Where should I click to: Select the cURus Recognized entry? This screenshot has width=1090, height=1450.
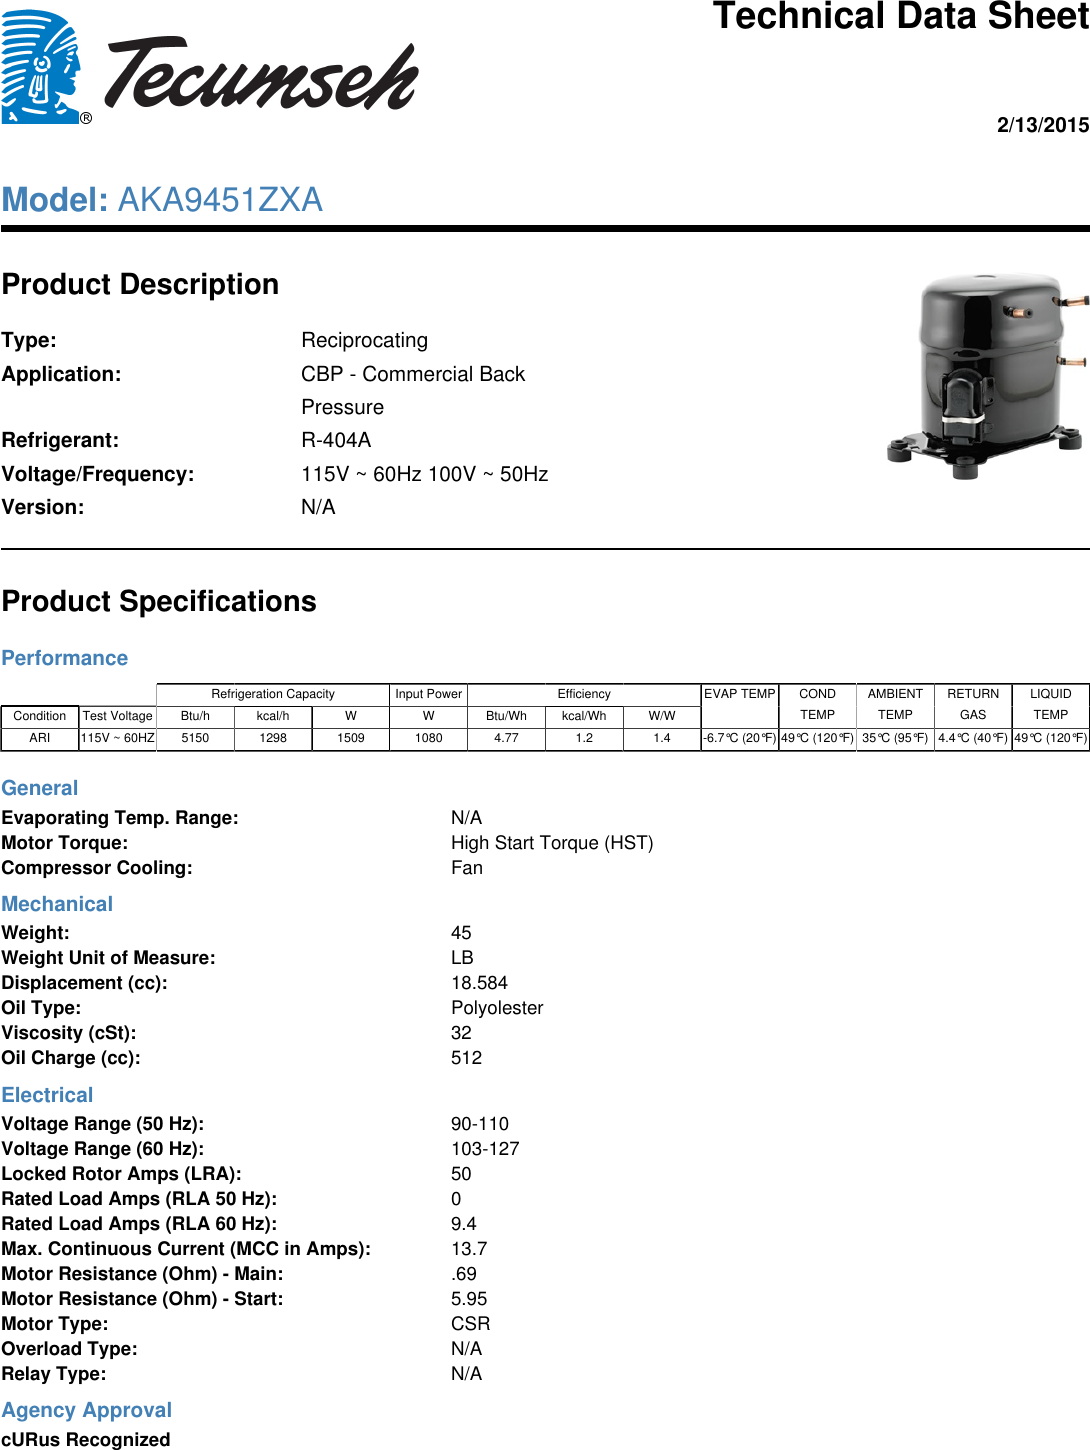tap(87, 1439)
